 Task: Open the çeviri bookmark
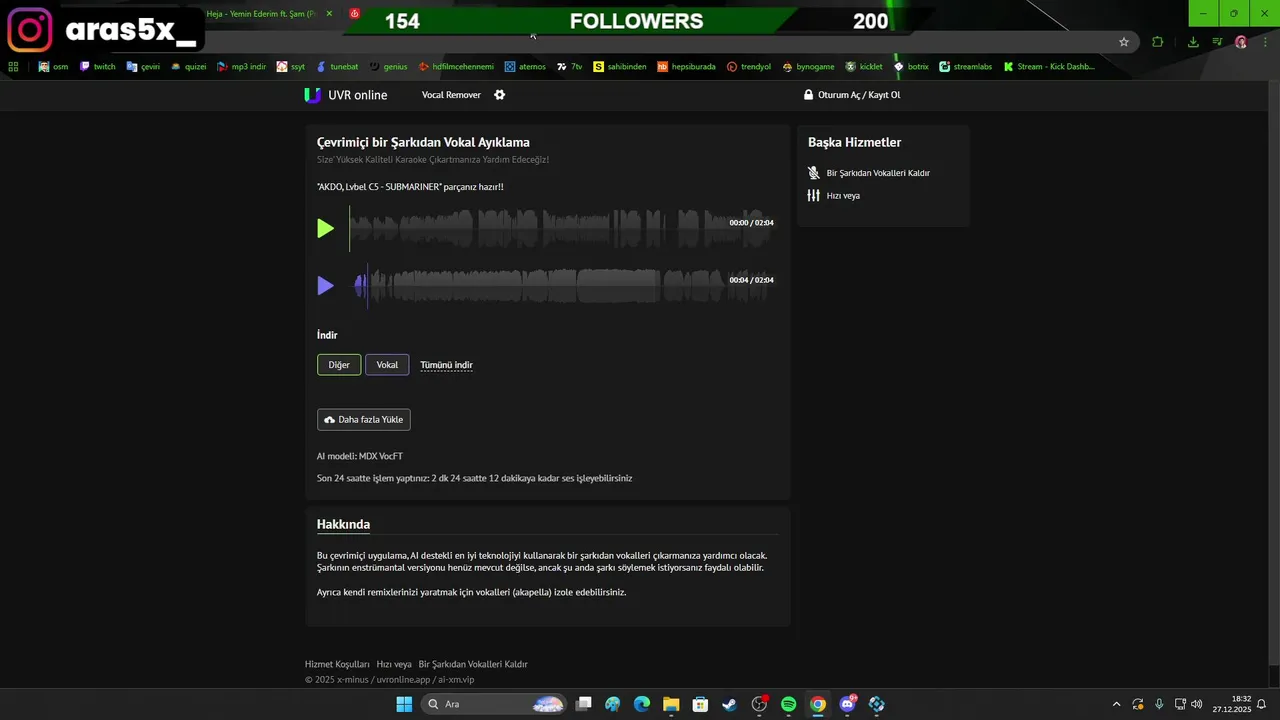(144, 67)
